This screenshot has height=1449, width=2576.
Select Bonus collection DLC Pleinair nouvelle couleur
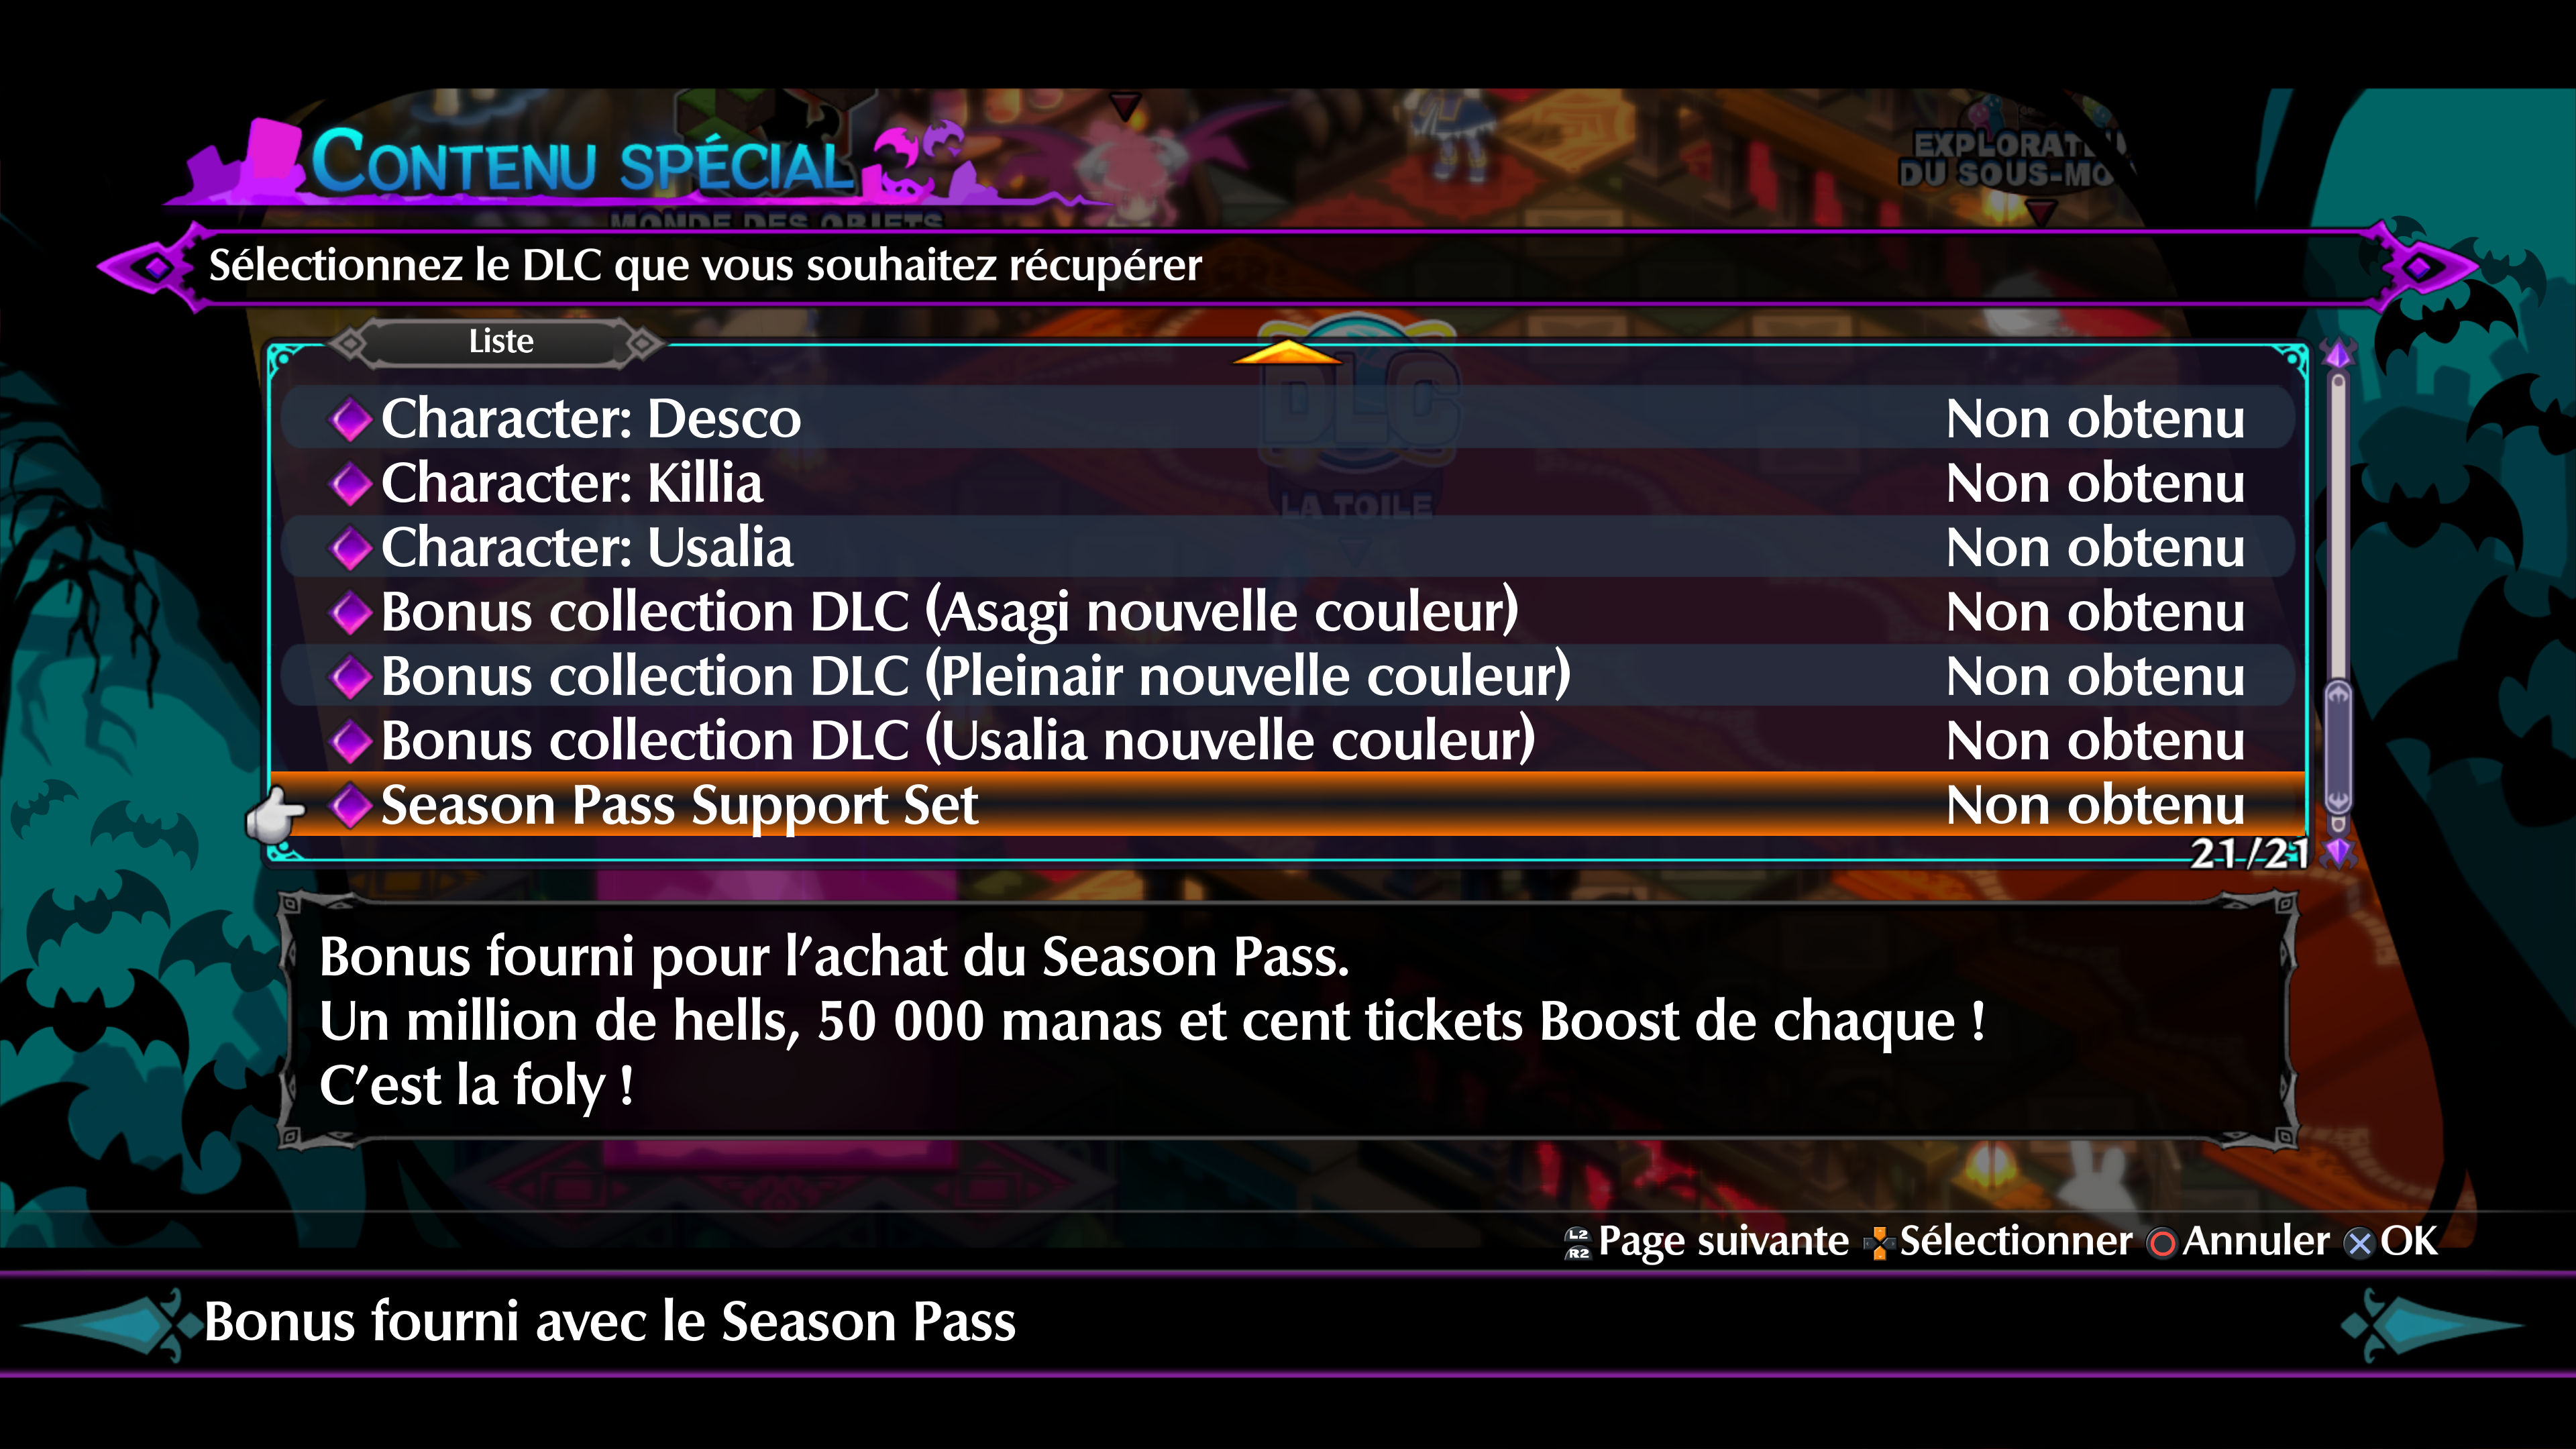[1288, 677]
